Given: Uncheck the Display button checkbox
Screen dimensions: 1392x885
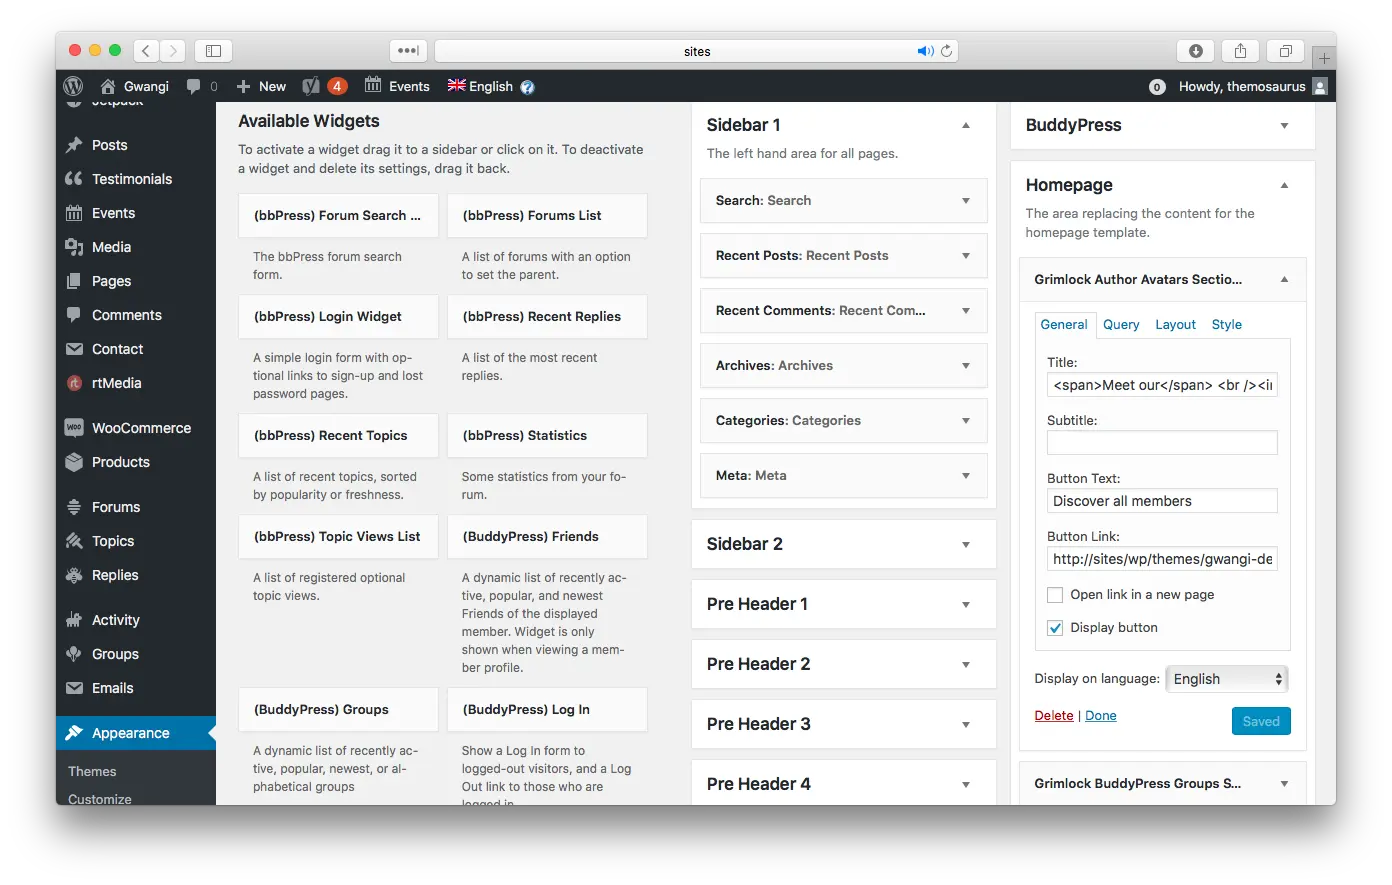Looking at the screenshot, I should coord(1055,628).
